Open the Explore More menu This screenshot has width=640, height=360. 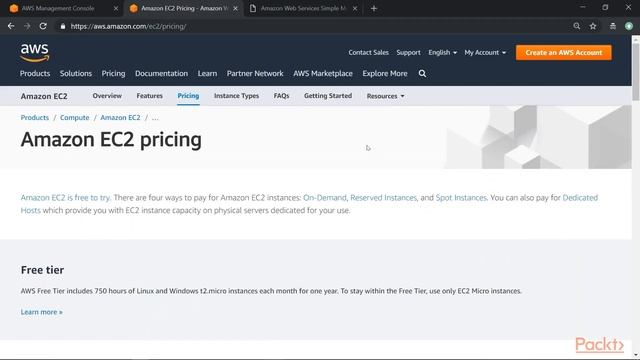click(385, 73)
